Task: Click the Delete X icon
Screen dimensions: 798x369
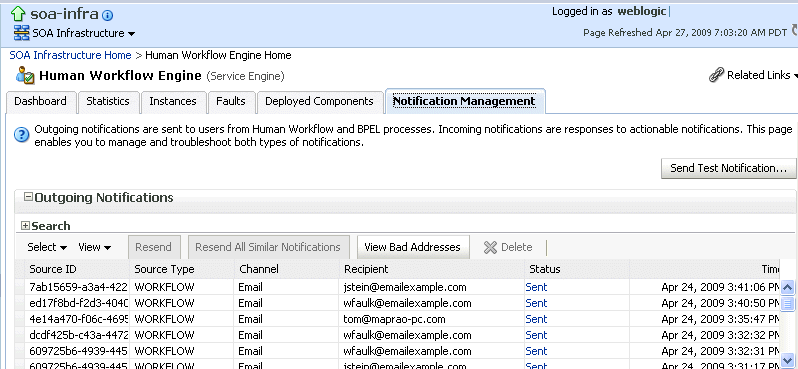Action: click(490, 247)
